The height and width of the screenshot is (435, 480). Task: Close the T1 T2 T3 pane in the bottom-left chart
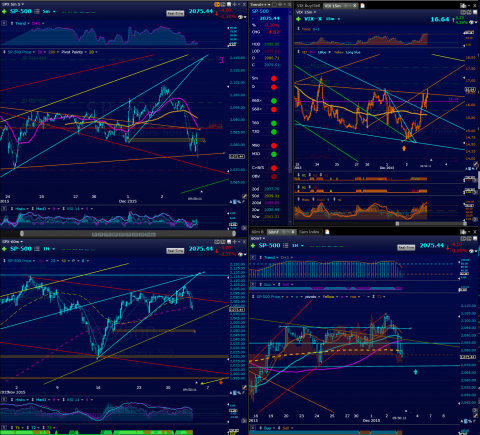4,428
